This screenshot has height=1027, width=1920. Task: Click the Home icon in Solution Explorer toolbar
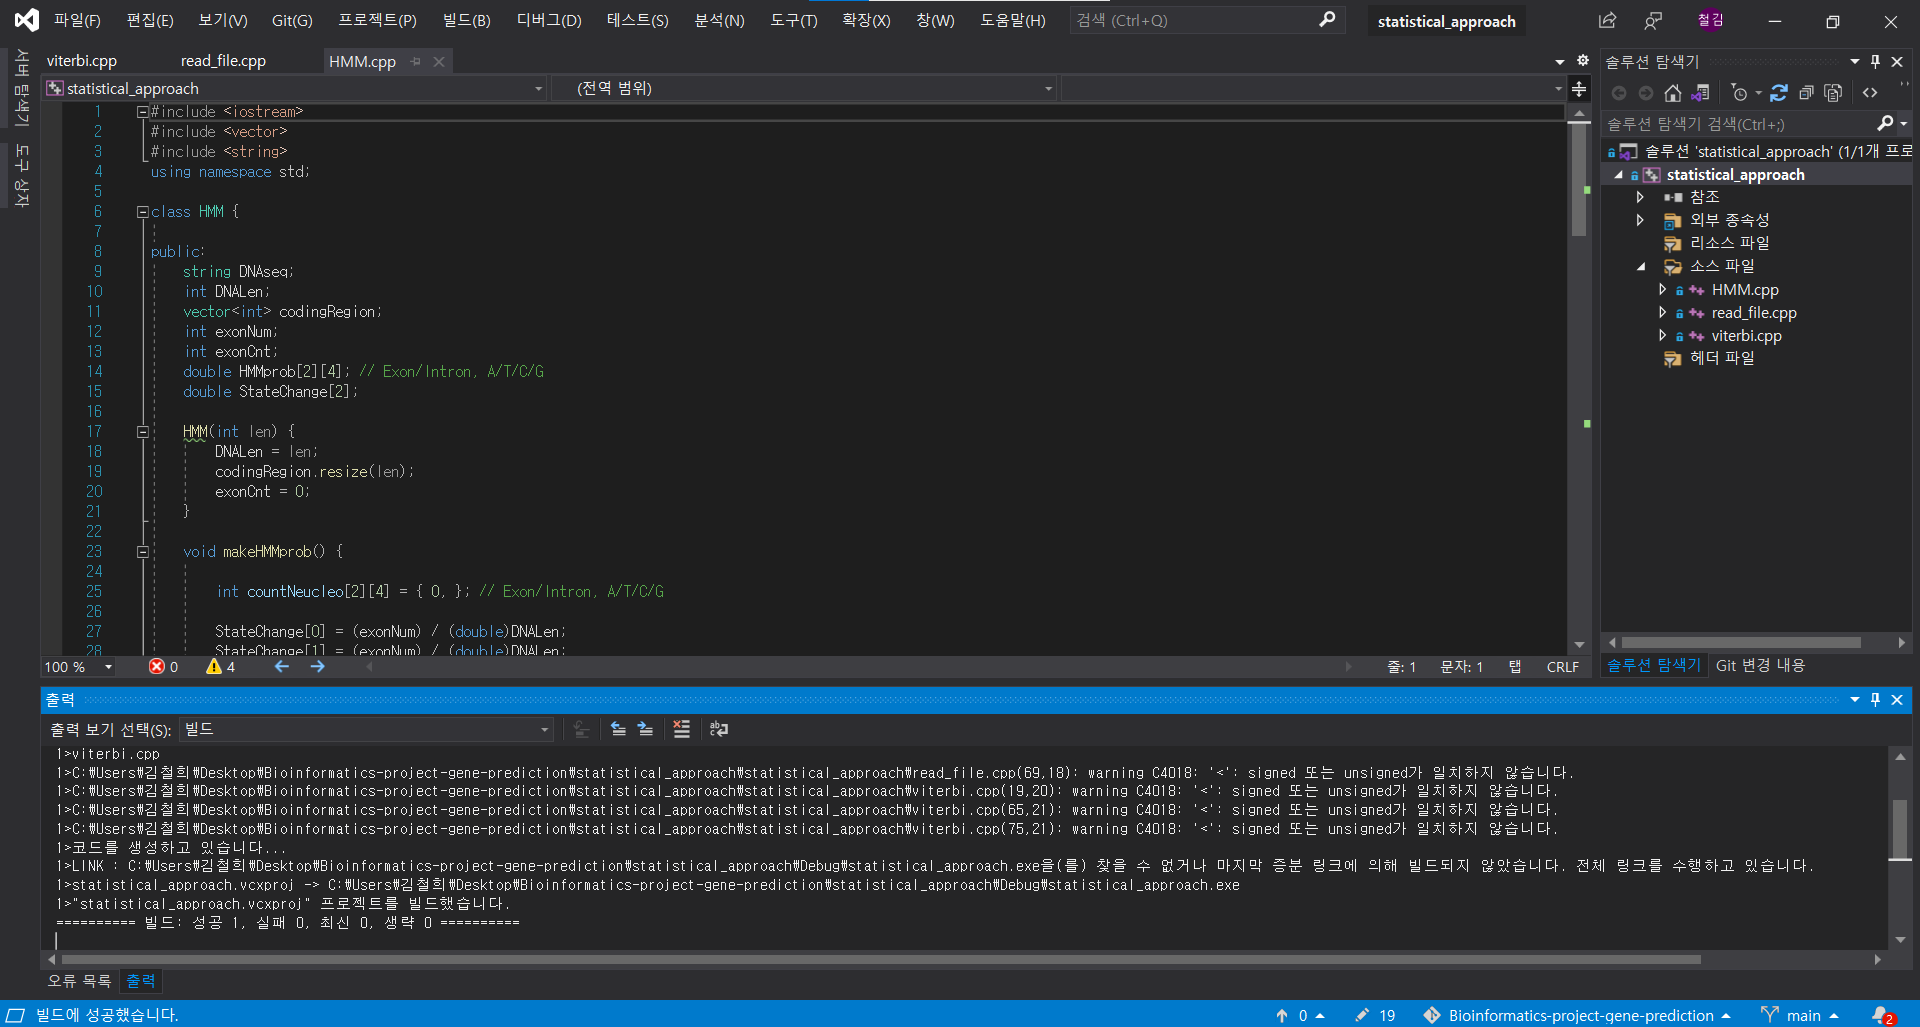pos(1672,92)
